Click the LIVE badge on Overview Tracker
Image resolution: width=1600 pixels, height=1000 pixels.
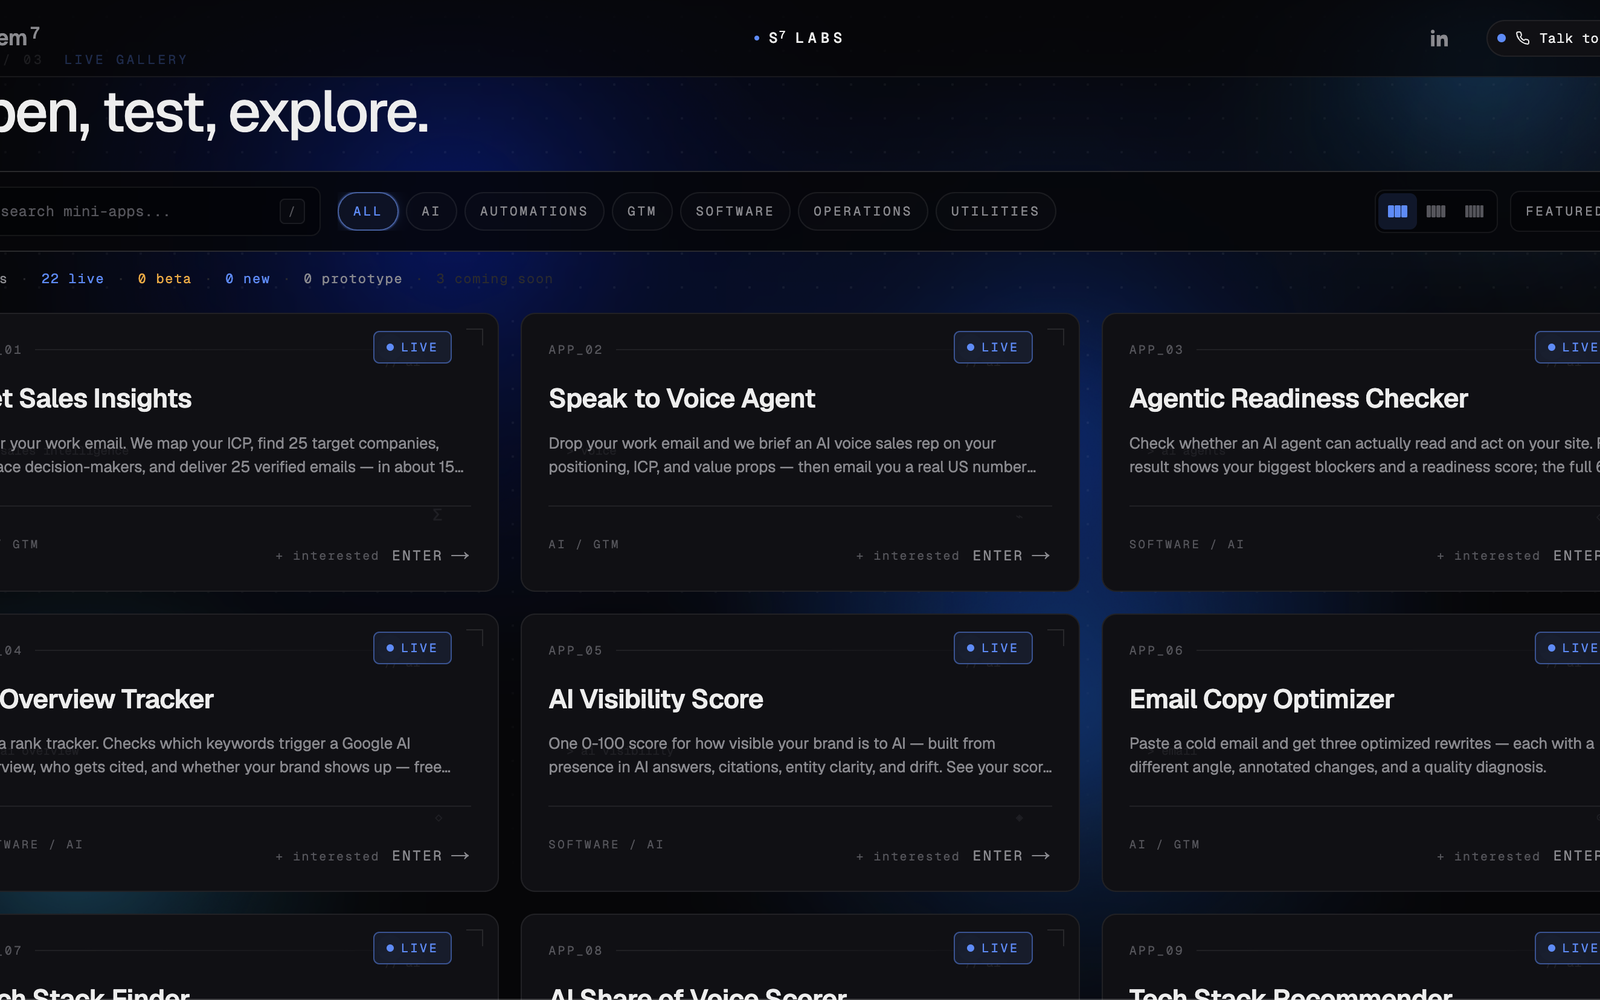412,648
